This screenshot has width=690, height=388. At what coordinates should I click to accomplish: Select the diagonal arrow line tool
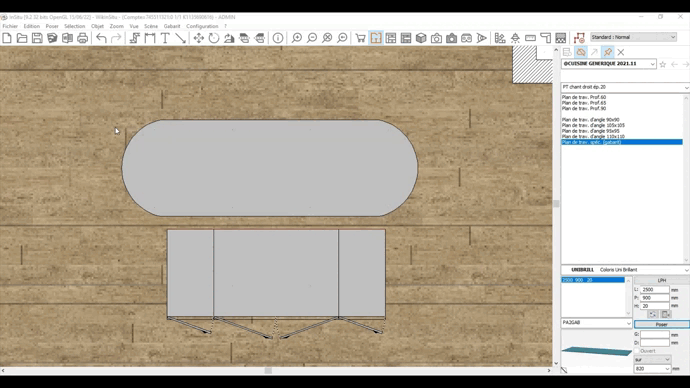click(x=180, y=38)
